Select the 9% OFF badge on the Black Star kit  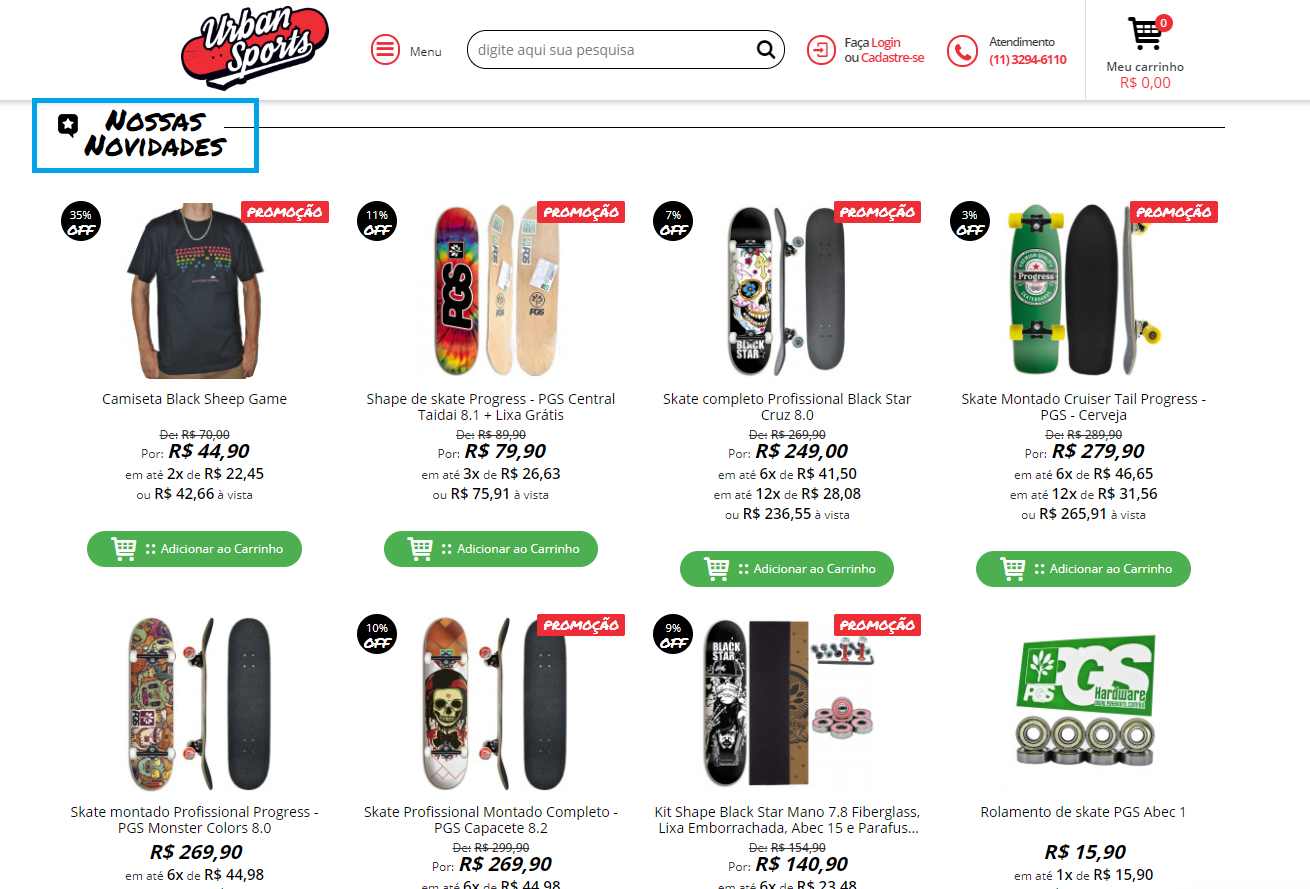673,634
